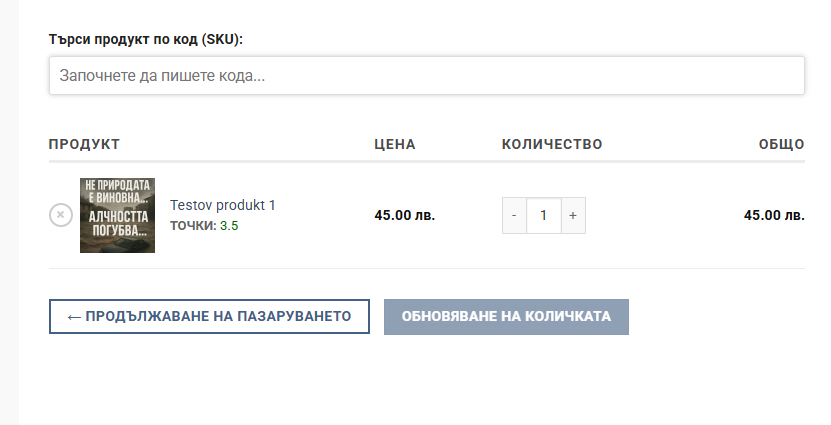Decrease quantity with the minus button
The width and height of the screenshot is (831, 425).
514,215
